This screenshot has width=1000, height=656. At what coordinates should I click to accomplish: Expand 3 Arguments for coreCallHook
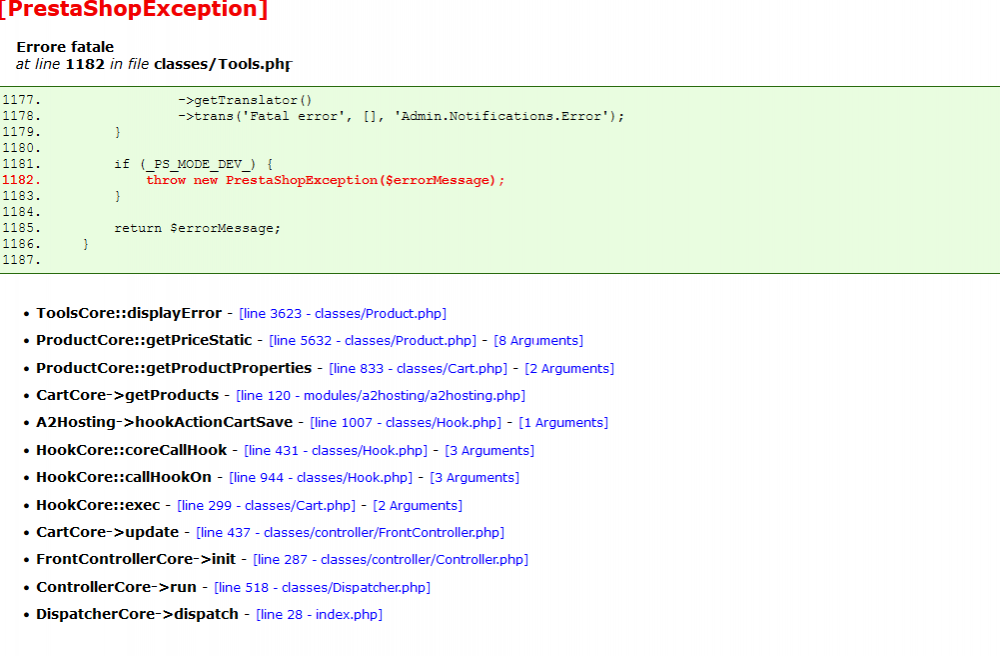coord(489,451)
